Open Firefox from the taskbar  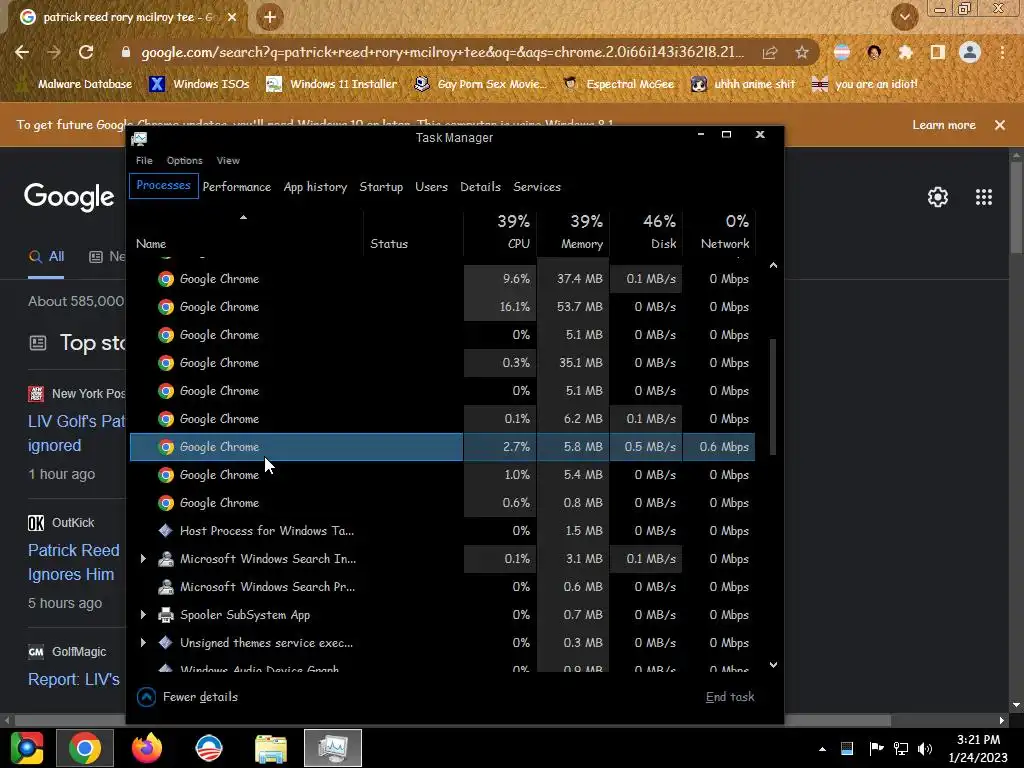(147, 748)
